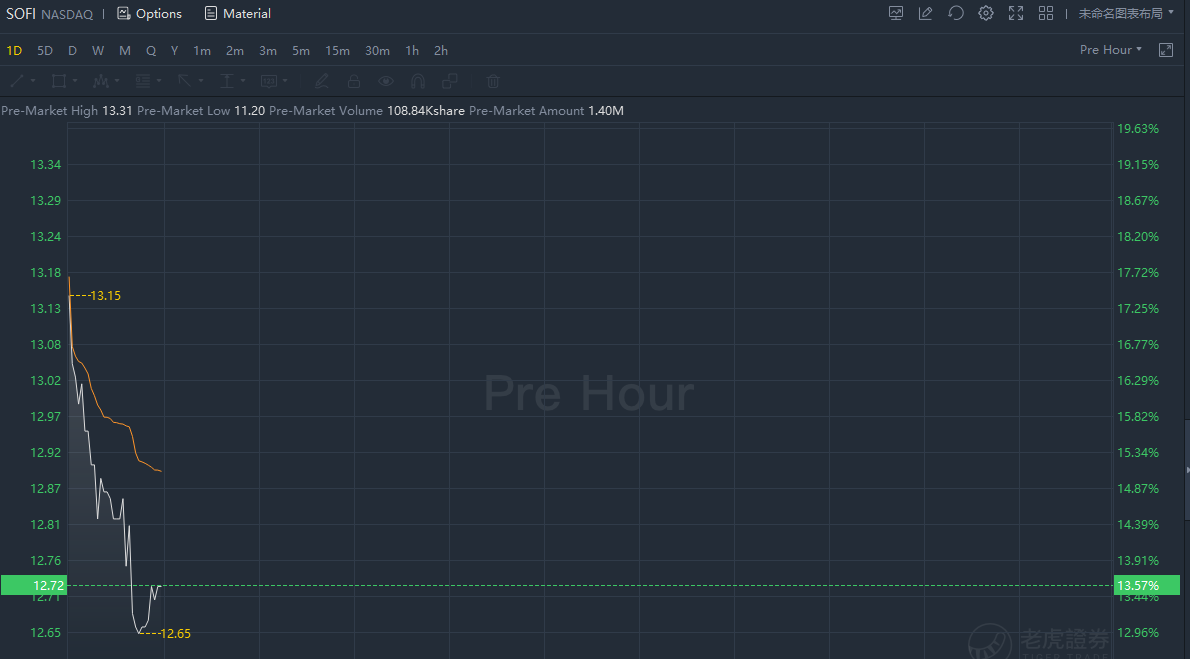
Task: Expand the line tool dropdown arrow
Action: [x=33, y=81]
